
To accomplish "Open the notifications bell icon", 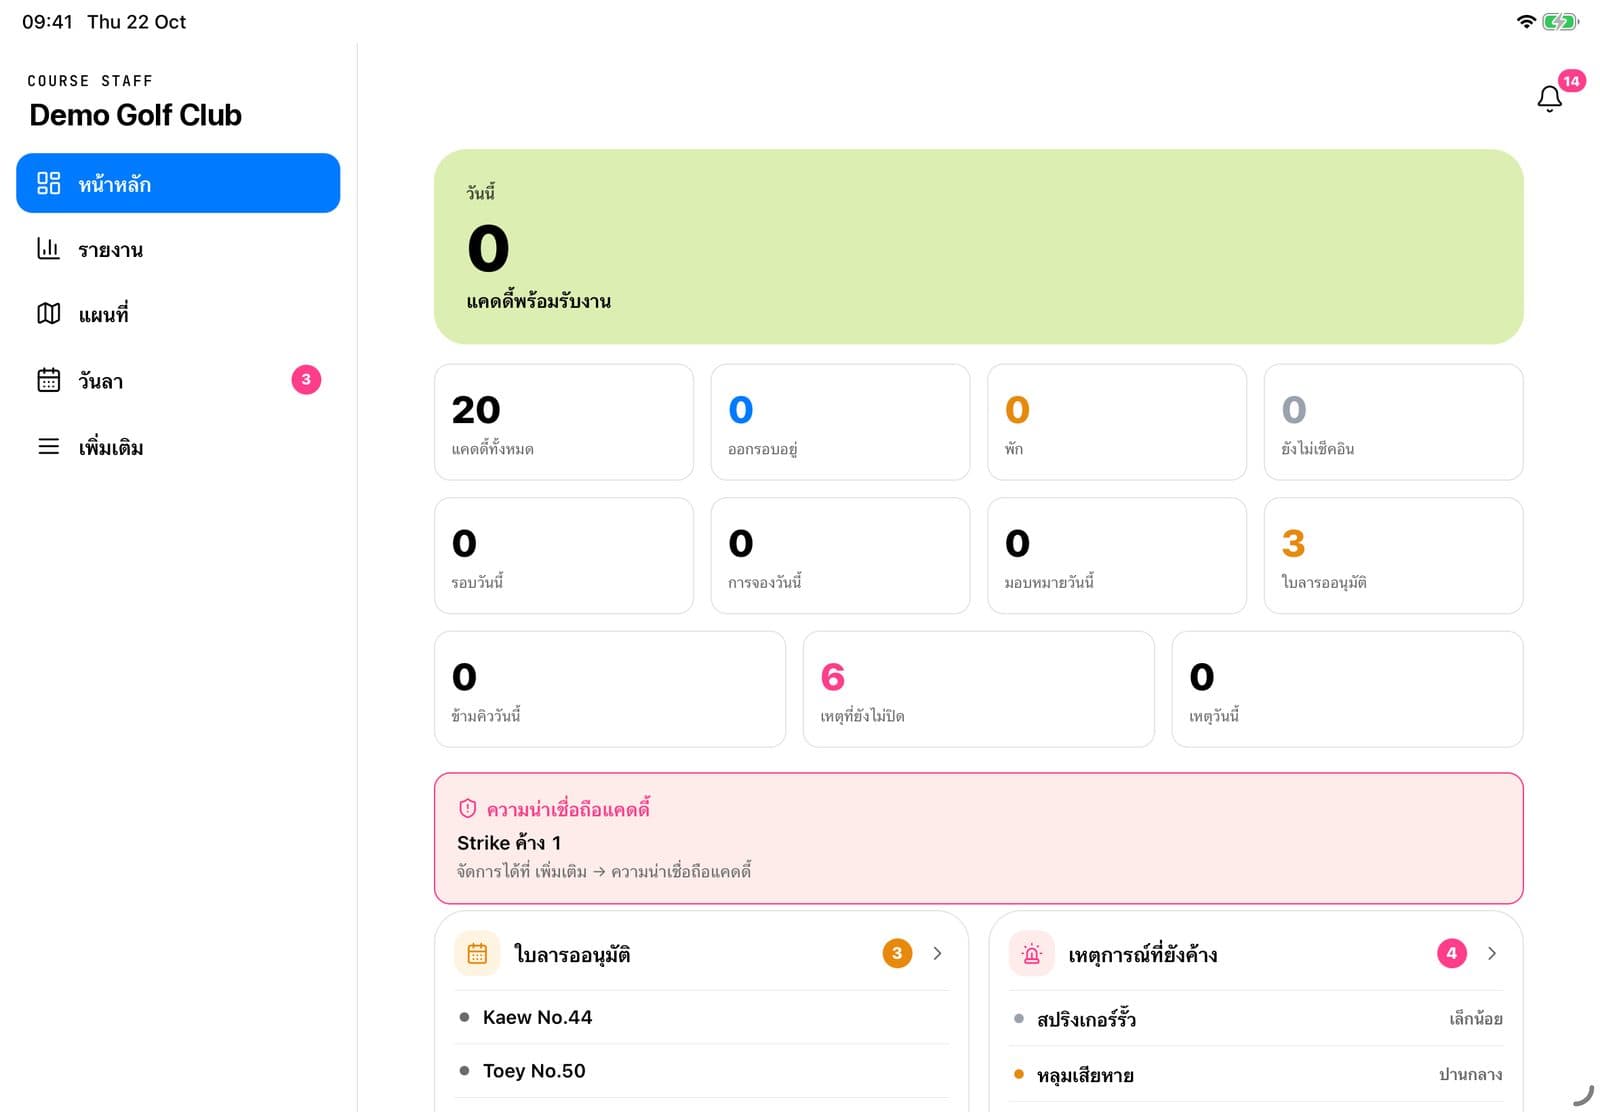I will pyautogui.click(x=1549, y=98).
